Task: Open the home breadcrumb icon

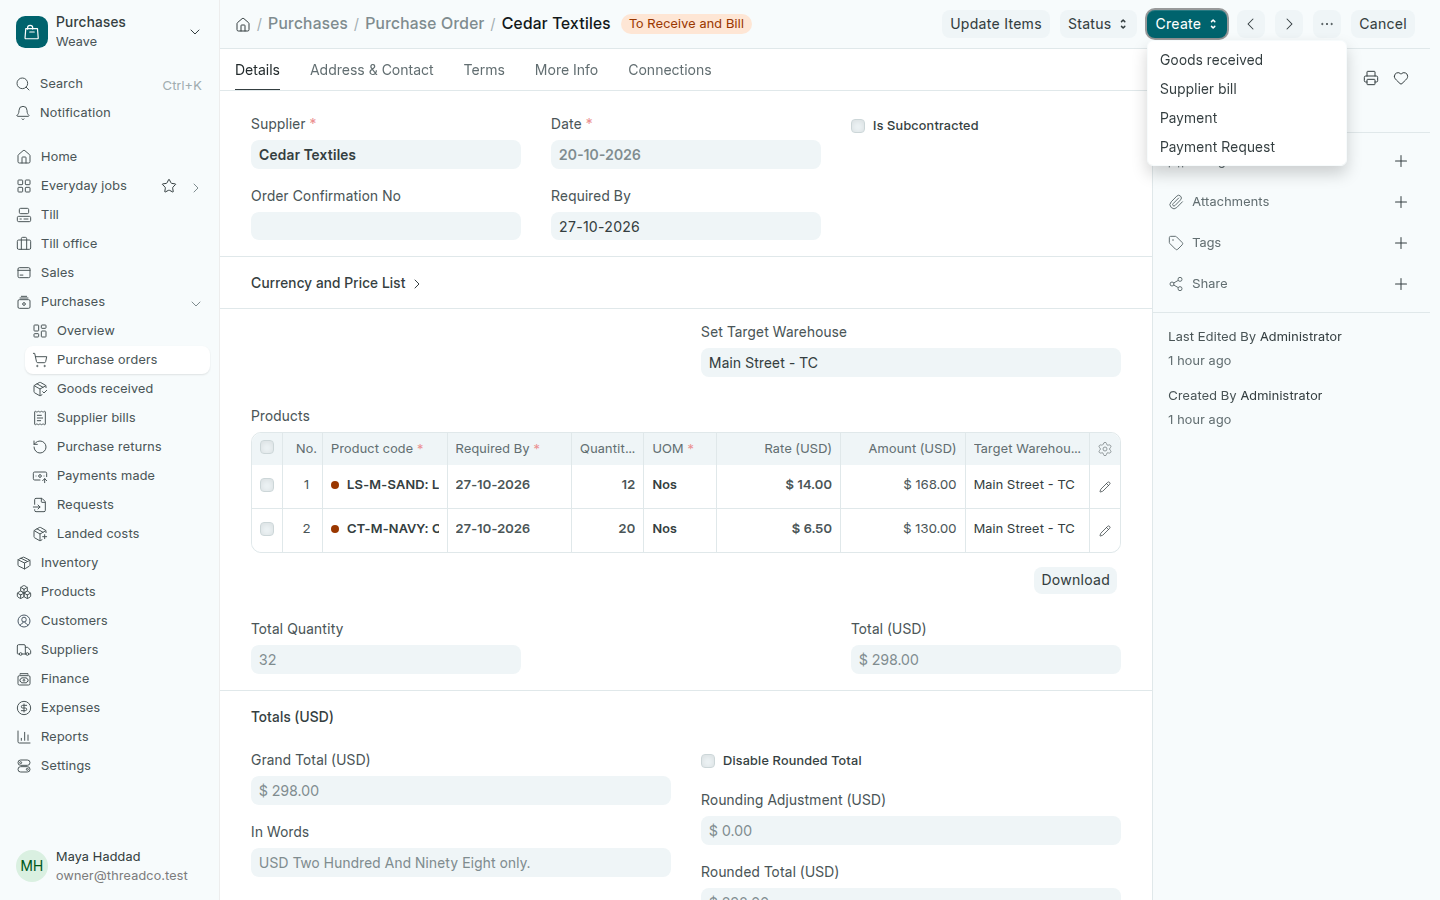Action: tap(243, 24)
